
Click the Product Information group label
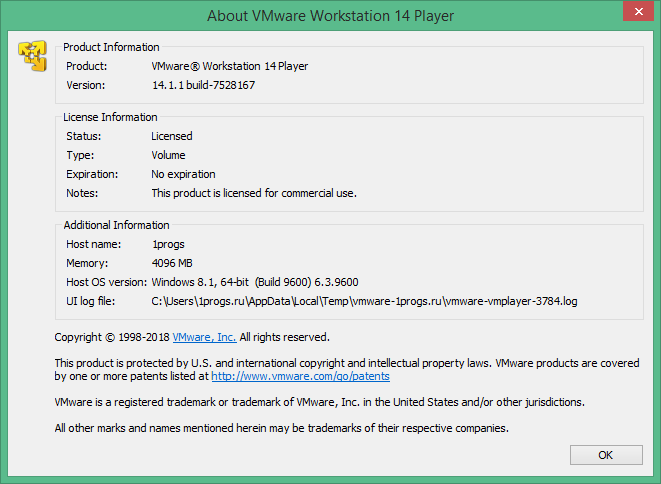[x=111, y=47]
